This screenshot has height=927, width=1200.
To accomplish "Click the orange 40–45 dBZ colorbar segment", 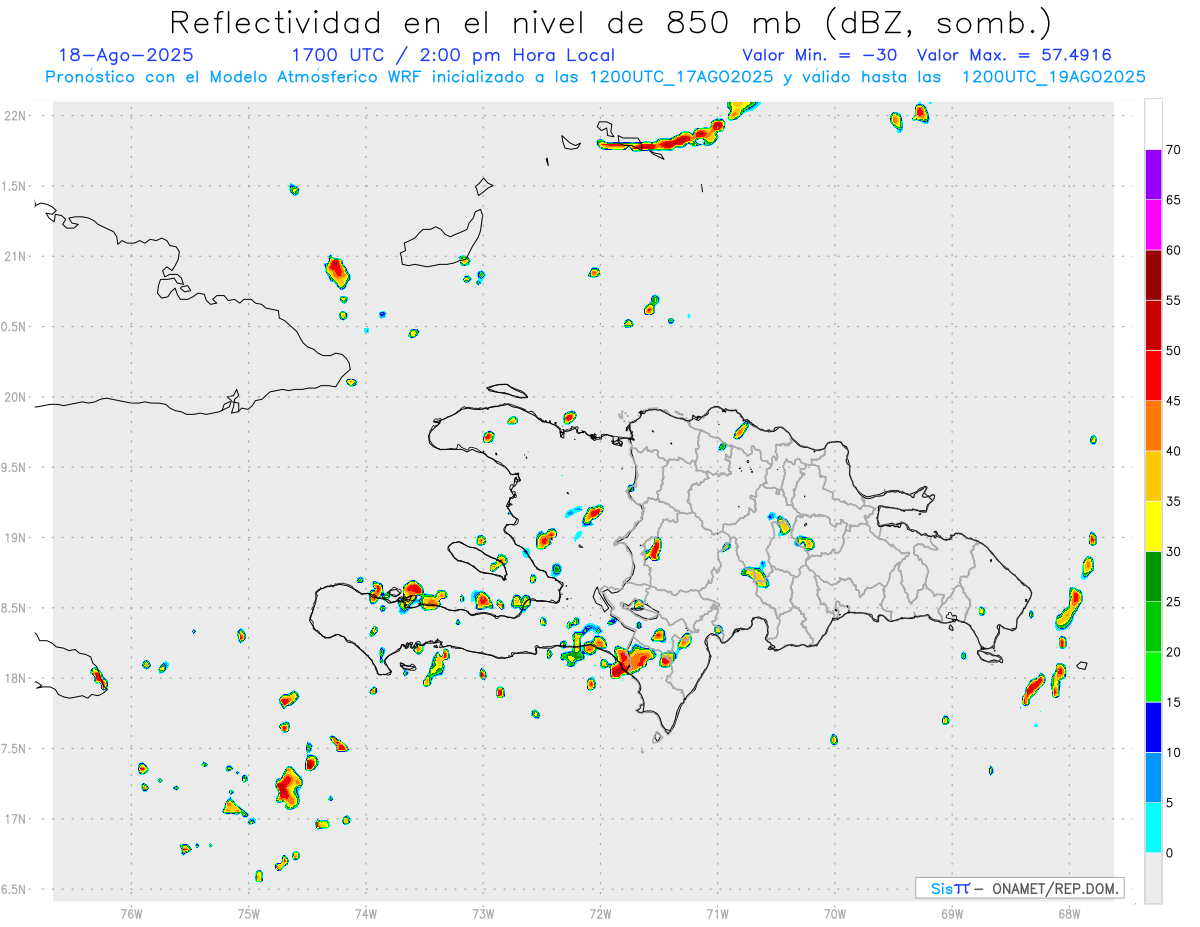I will pyautogui.click(x=1153, y=426).
